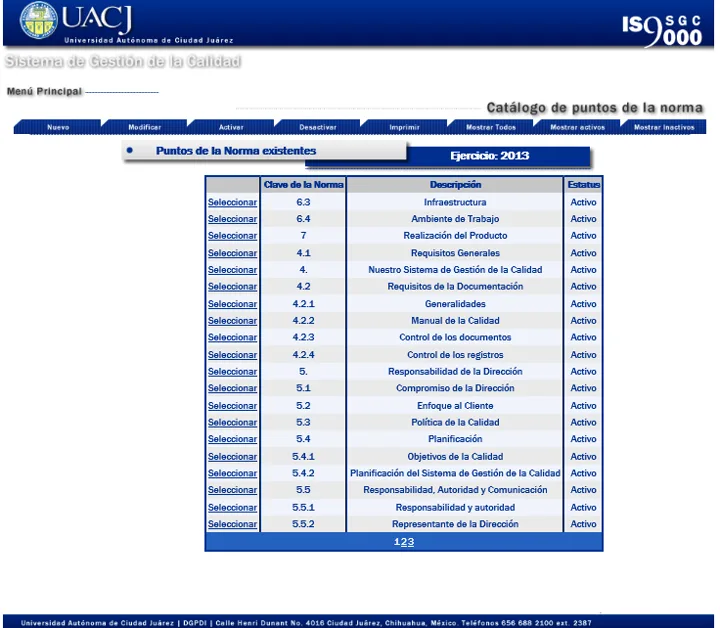Click Seleccionar for 5.5.1 Responsabilidad y autoridad
The height and width of the screenshot is (628, 720).
coord(232,508)
